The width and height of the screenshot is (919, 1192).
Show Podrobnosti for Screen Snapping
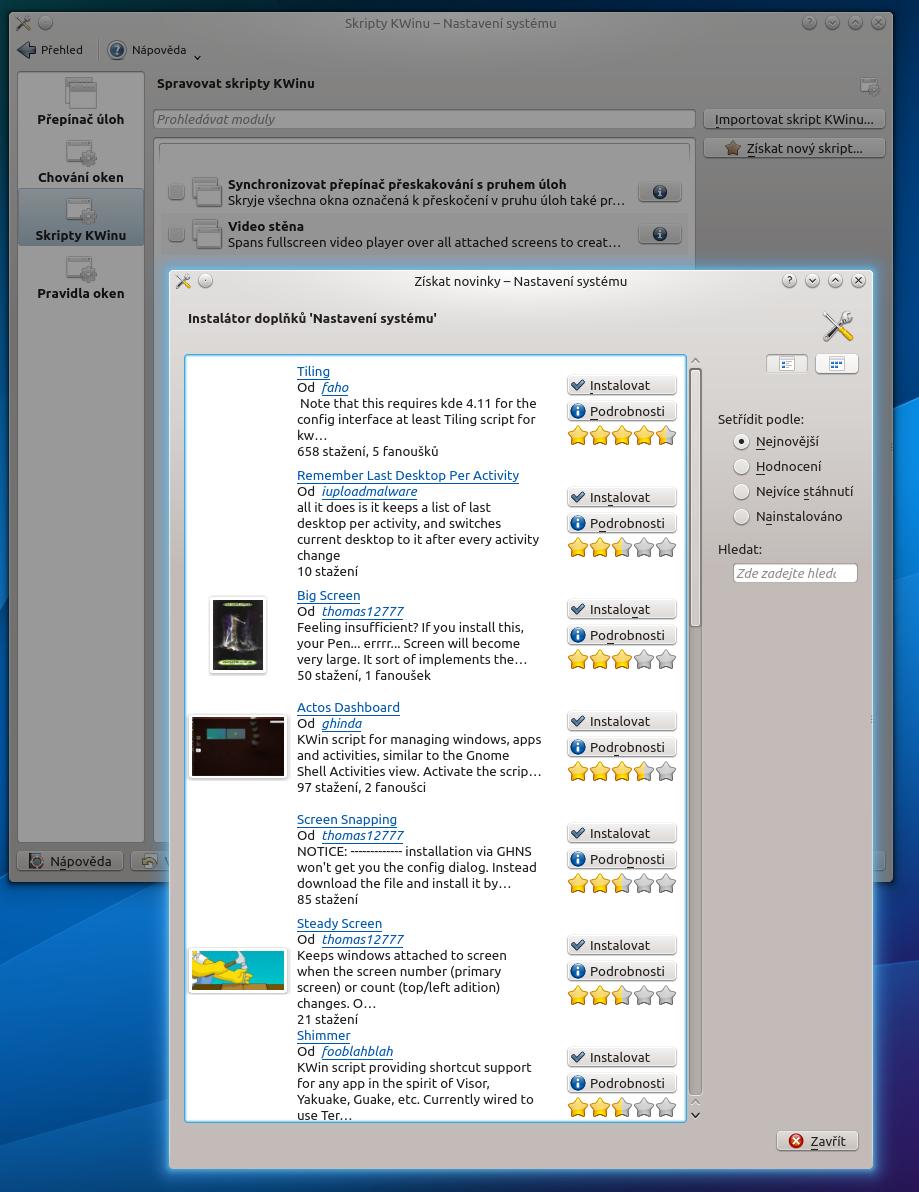coord(622,859)
